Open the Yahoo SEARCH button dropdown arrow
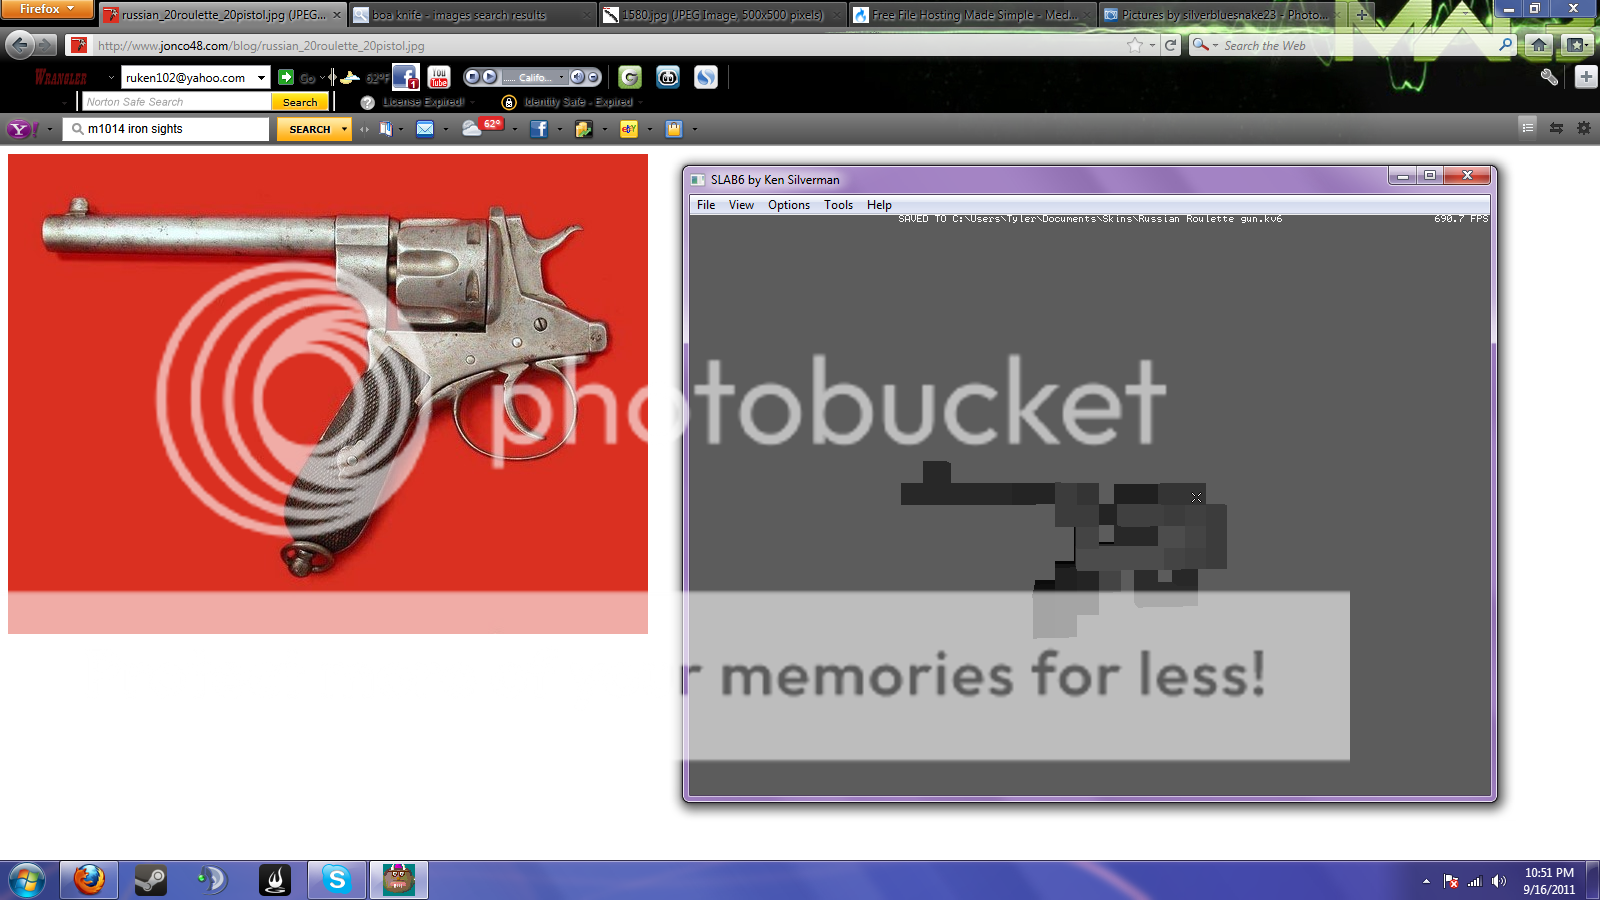1600x900 pixels. [x=344, y=129]
